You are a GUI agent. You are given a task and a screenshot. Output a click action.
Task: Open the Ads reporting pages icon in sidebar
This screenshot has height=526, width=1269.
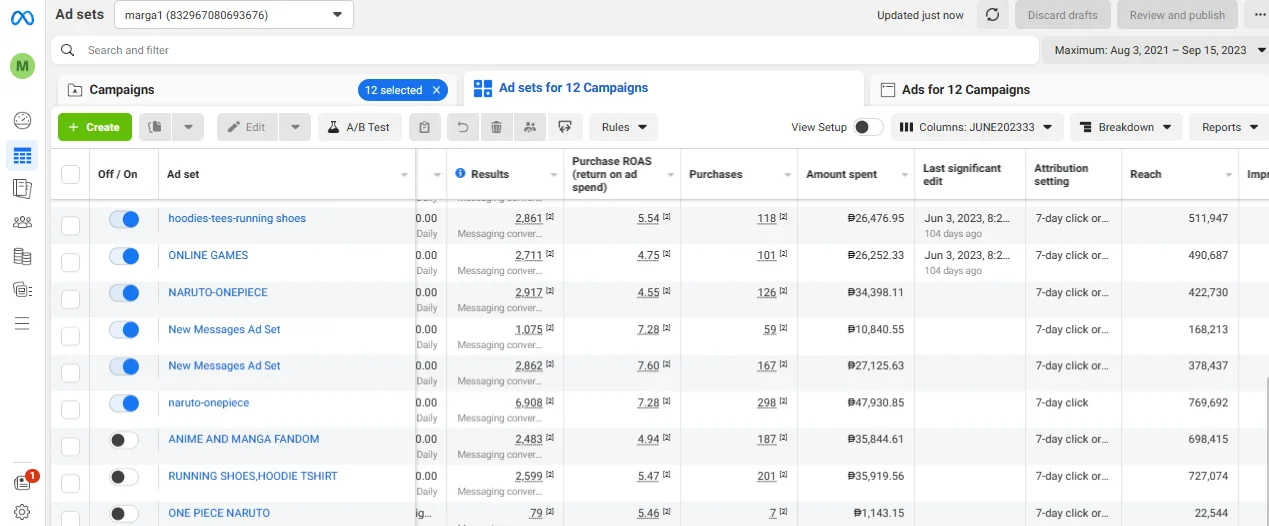22,188
